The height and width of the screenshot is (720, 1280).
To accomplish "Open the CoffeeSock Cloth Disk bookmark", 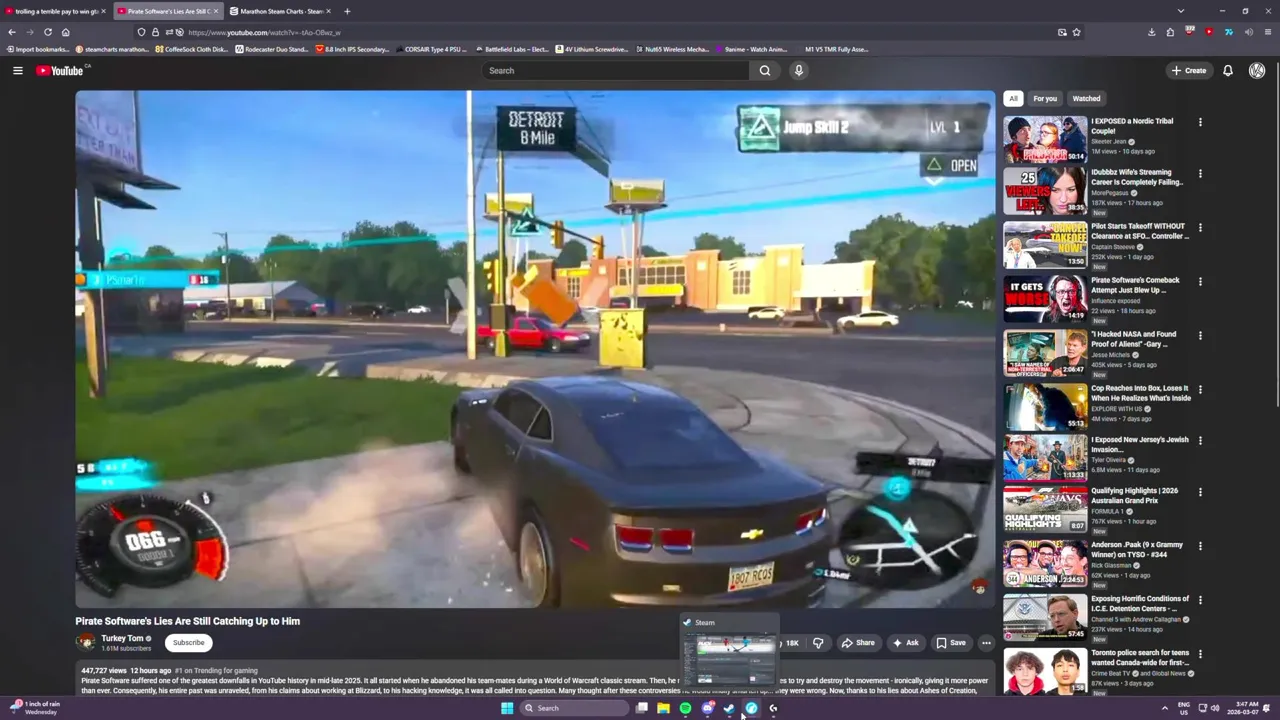I will click(192, 49).
